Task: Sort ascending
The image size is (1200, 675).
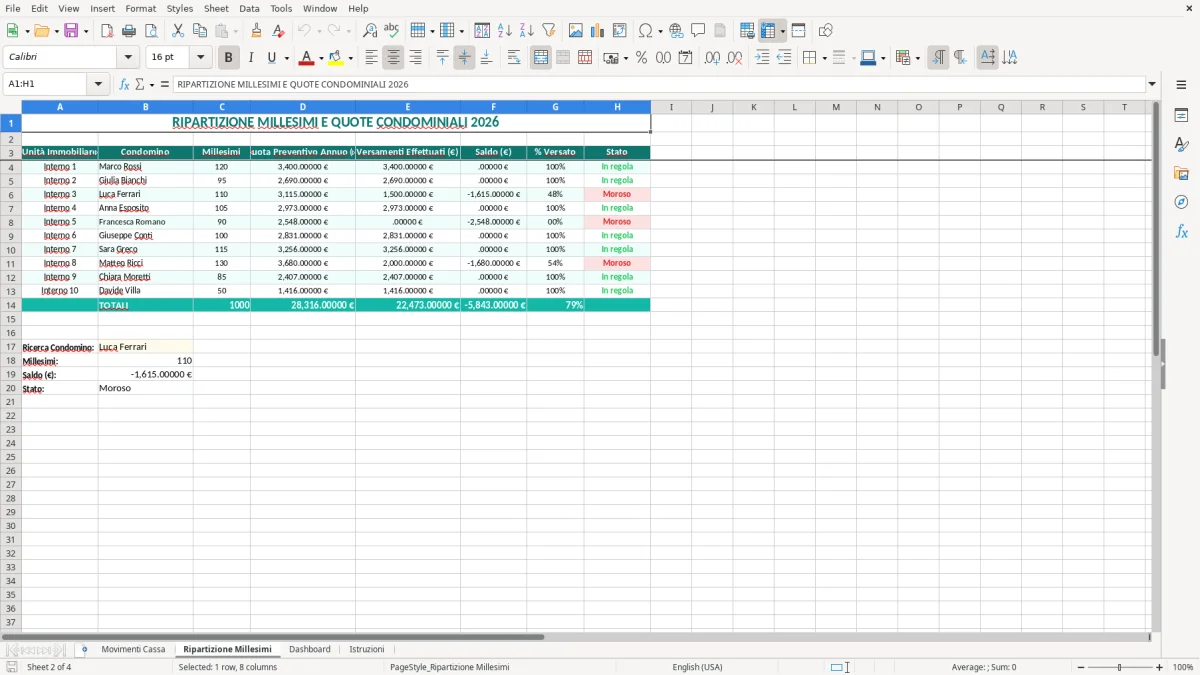Action: [x=505, y=31]
